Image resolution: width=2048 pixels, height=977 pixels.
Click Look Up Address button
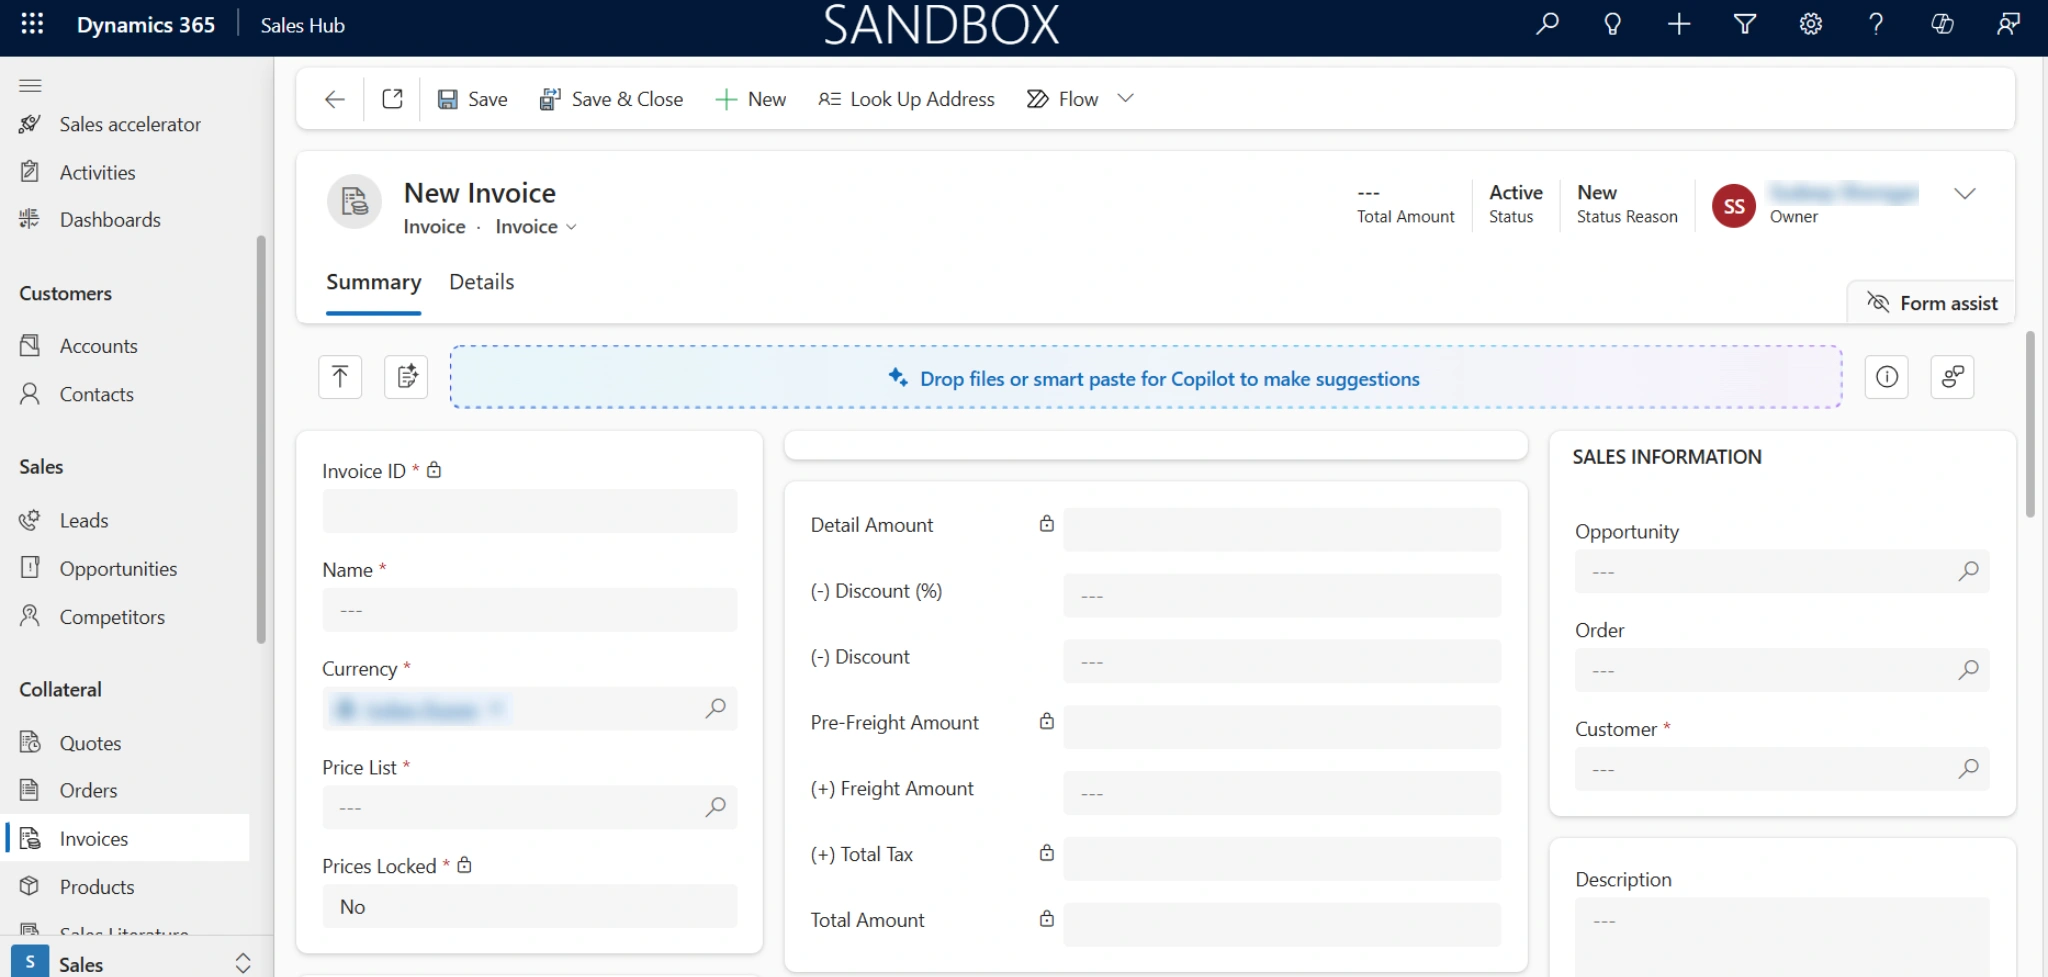point(906,99)
